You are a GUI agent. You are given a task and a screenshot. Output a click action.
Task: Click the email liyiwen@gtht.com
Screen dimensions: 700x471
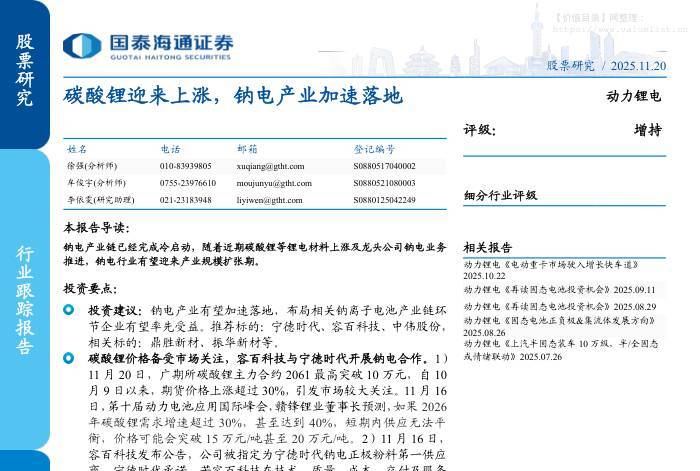point(269,200)
